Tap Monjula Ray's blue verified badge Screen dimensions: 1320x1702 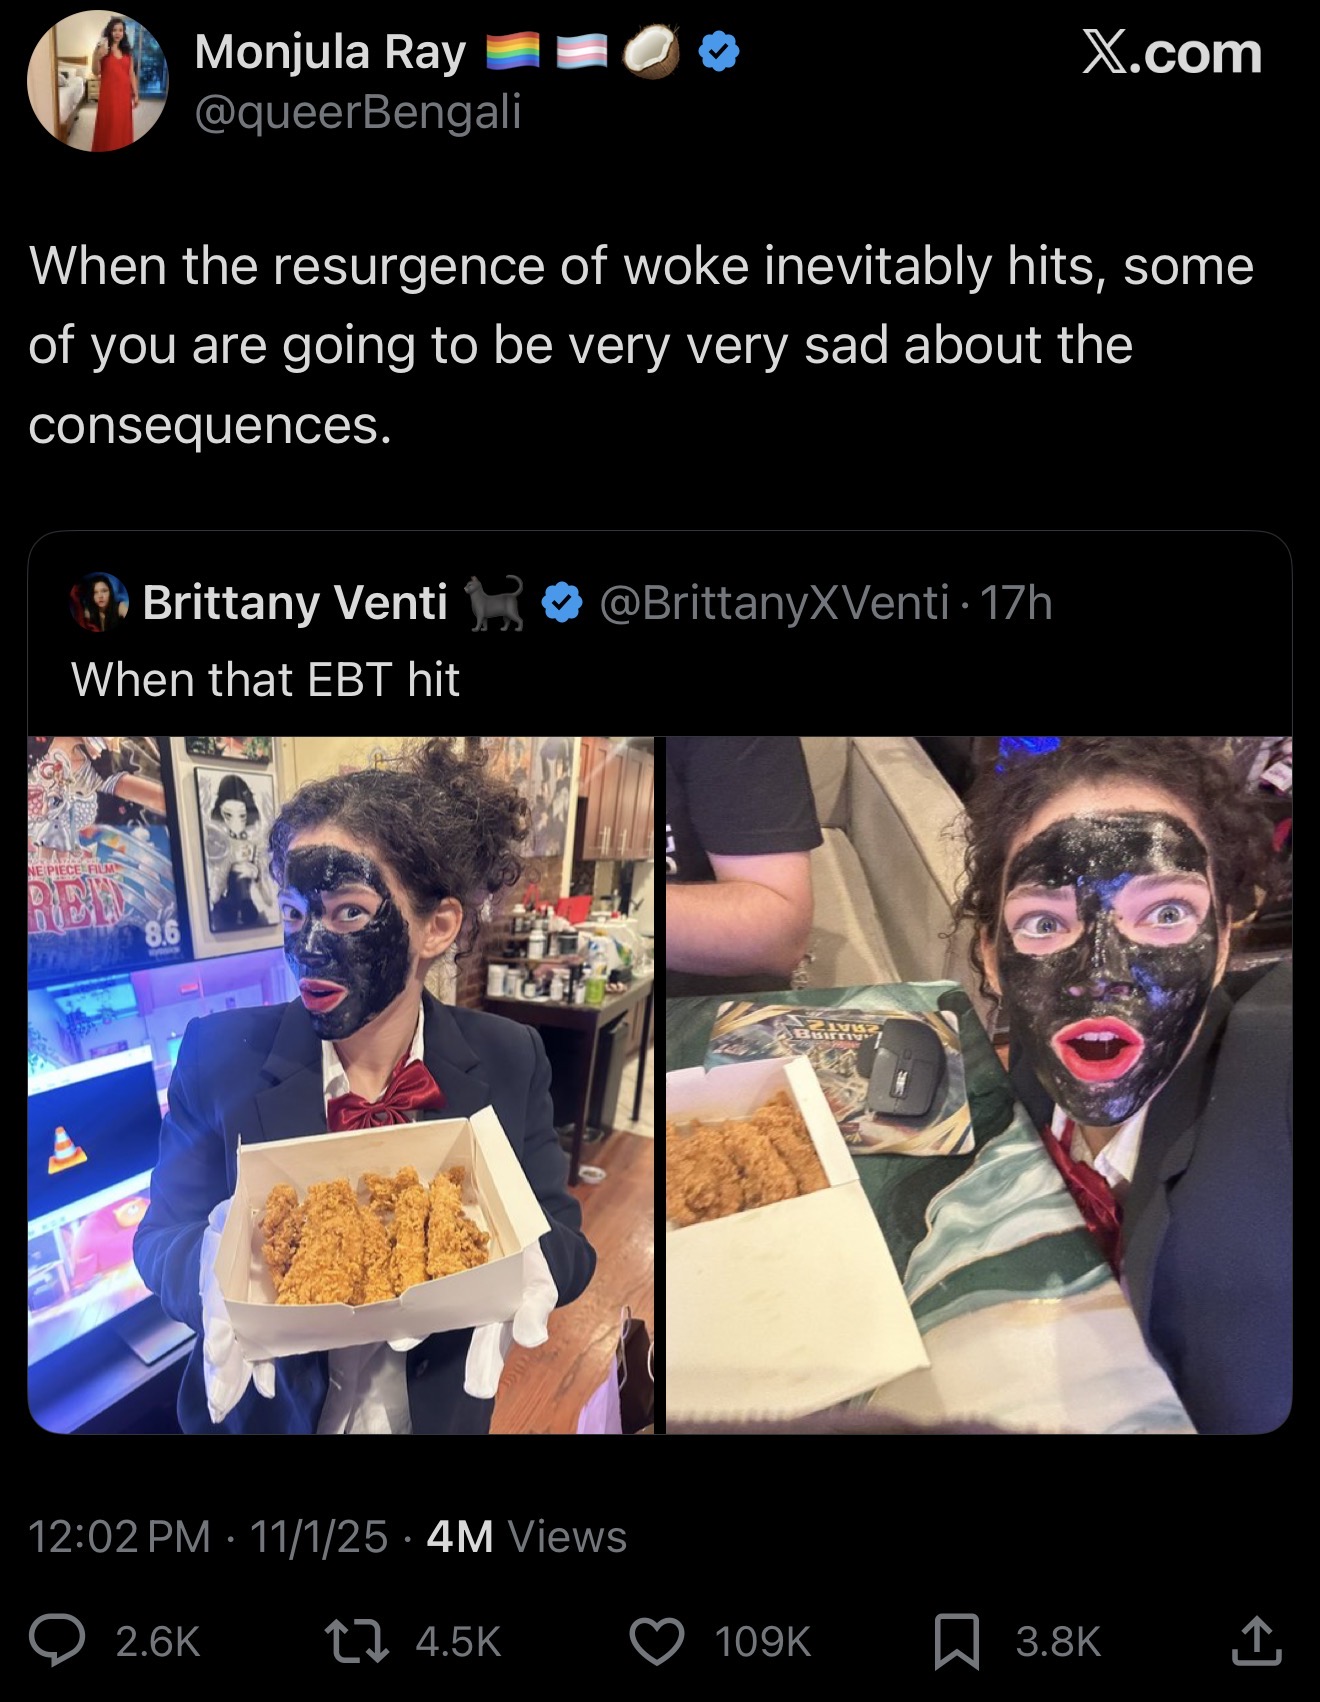point(718,52)
